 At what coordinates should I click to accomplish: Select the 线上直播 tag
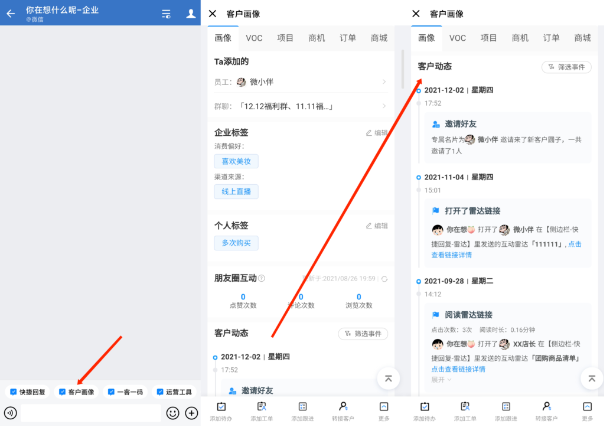236,191
